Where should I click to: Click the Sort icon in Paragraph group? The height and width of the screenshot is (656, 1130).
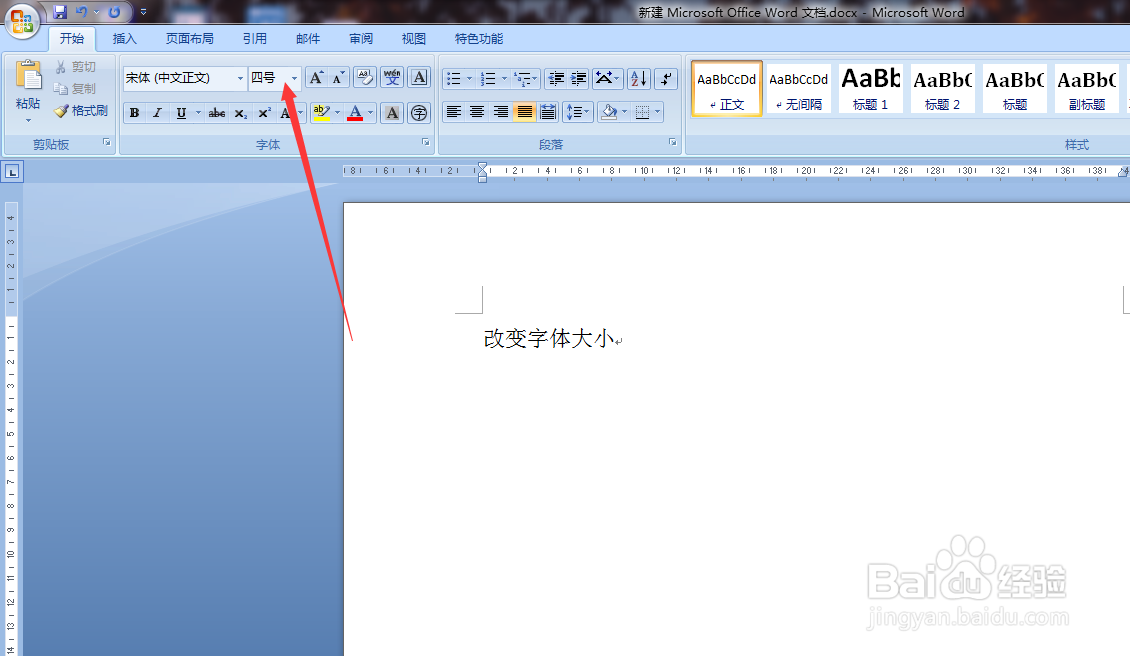(x=637, y=80)
